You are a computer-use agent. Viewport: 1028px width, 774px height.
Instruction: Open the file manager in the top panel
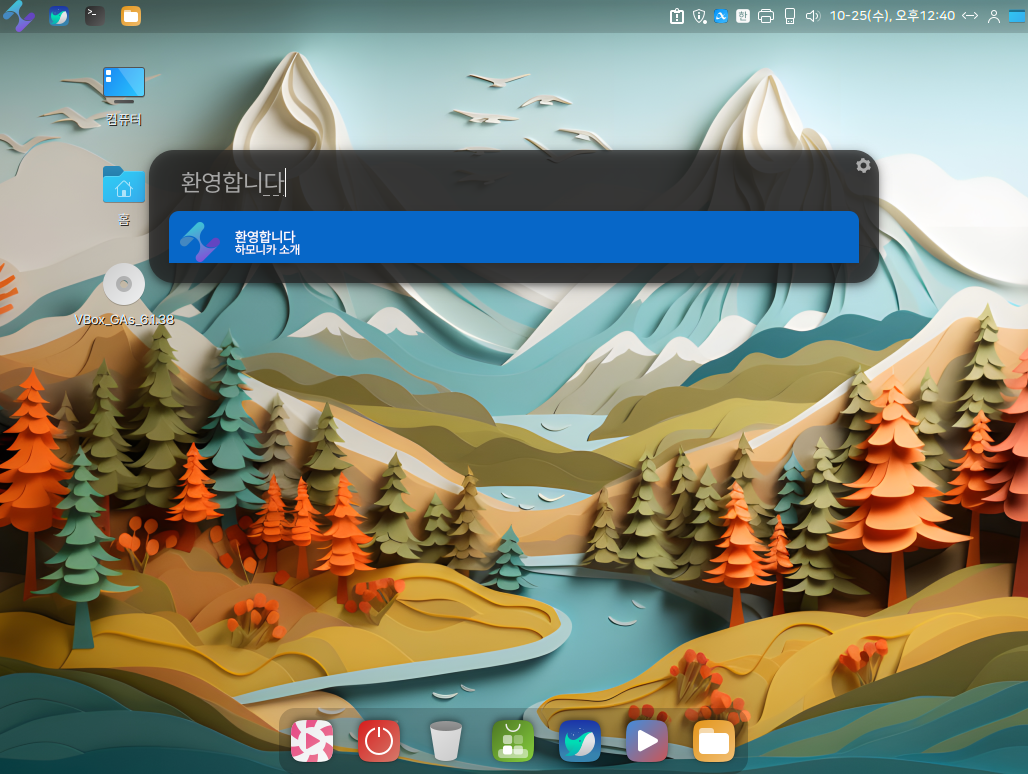[x=131, y=15]
